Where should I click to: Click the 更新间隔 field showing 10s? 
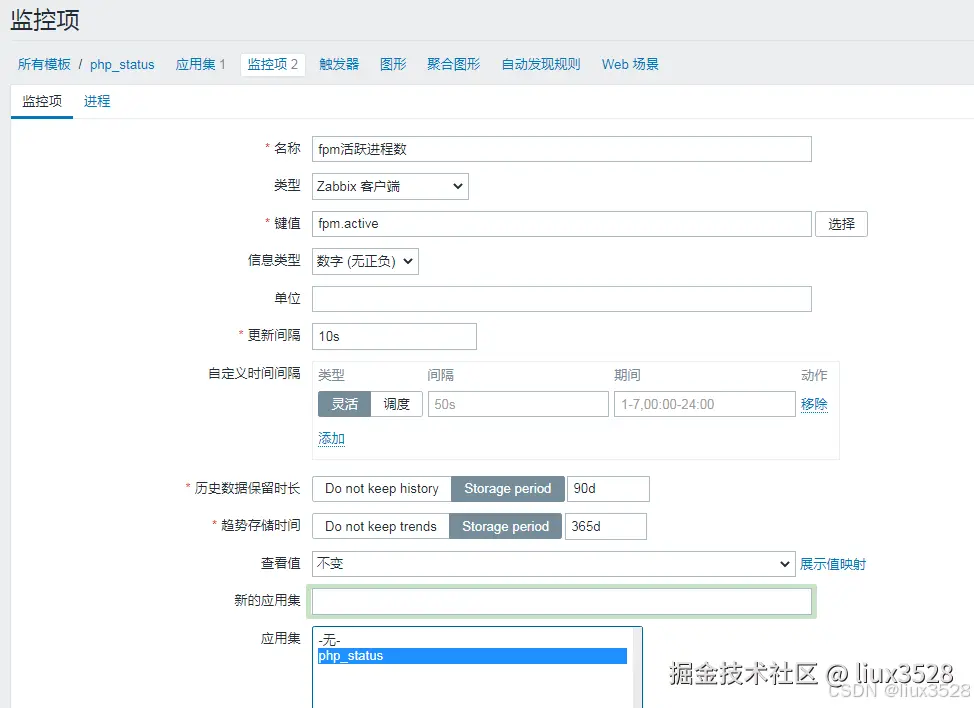tap(394, 337)
